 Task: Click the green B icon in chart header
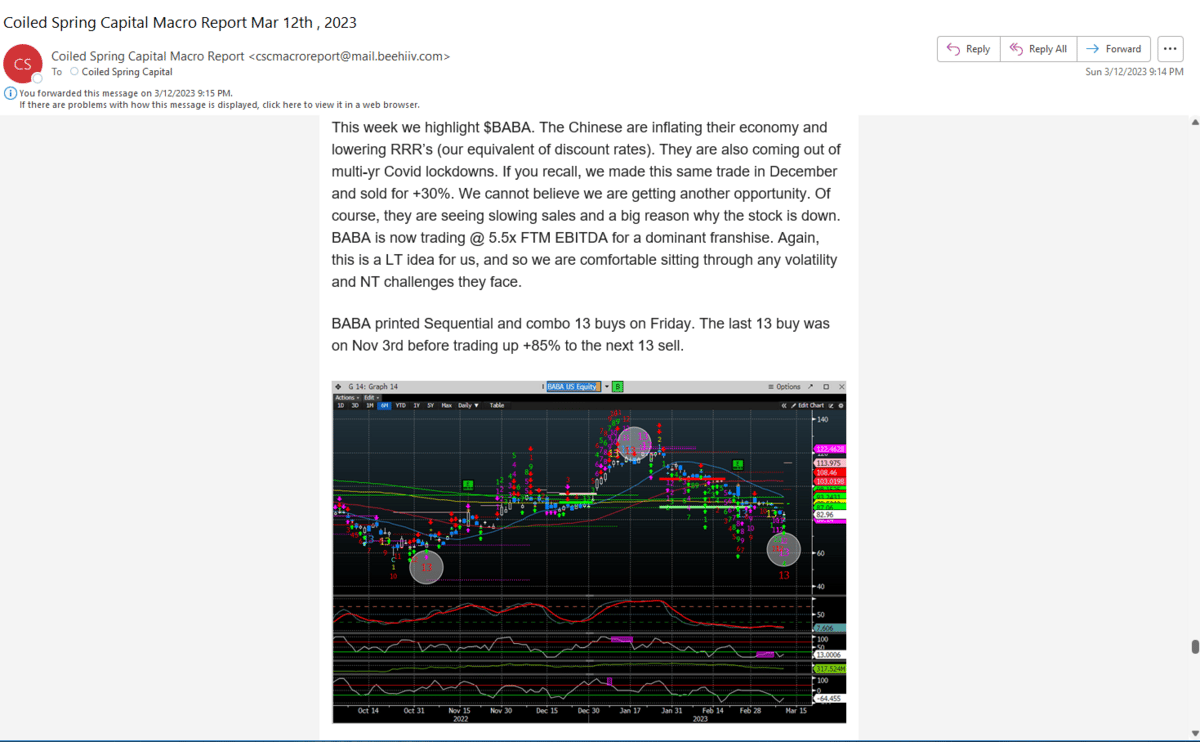(618, 386)
